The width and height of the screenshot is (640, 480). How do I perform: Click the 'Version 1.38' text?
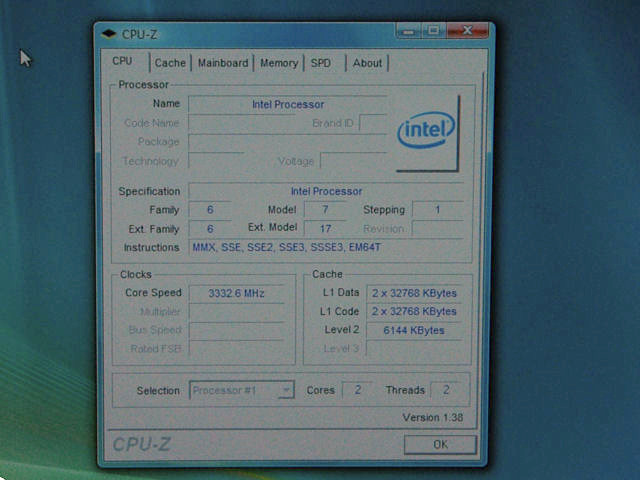(x=433, y=418)
